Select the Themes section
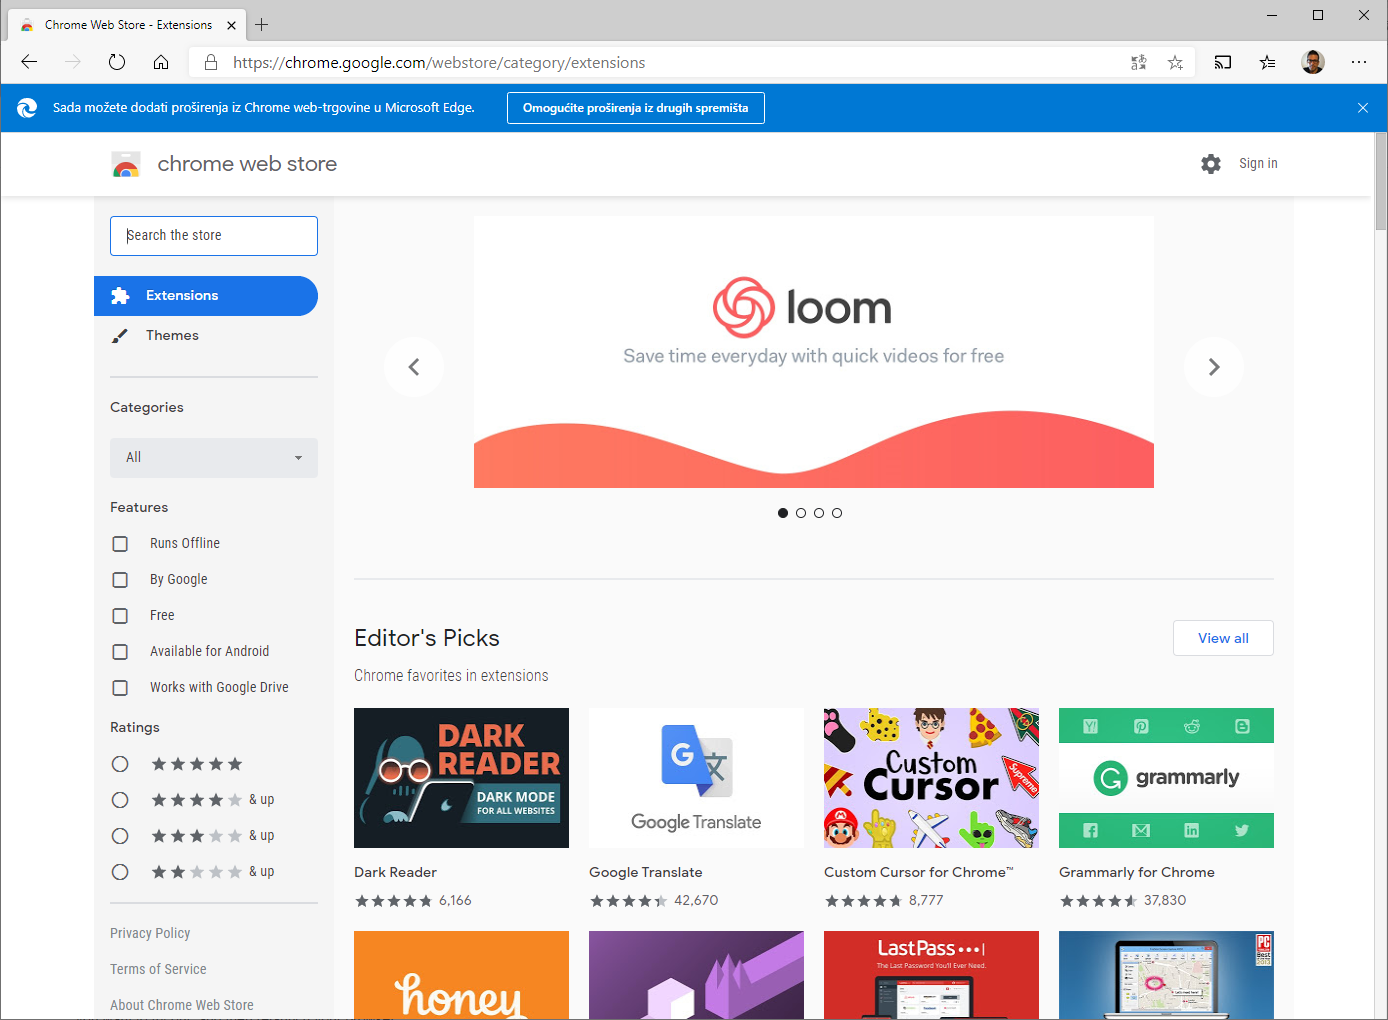This screenshot has width=1388, height=1020. [x=206, y=336]
